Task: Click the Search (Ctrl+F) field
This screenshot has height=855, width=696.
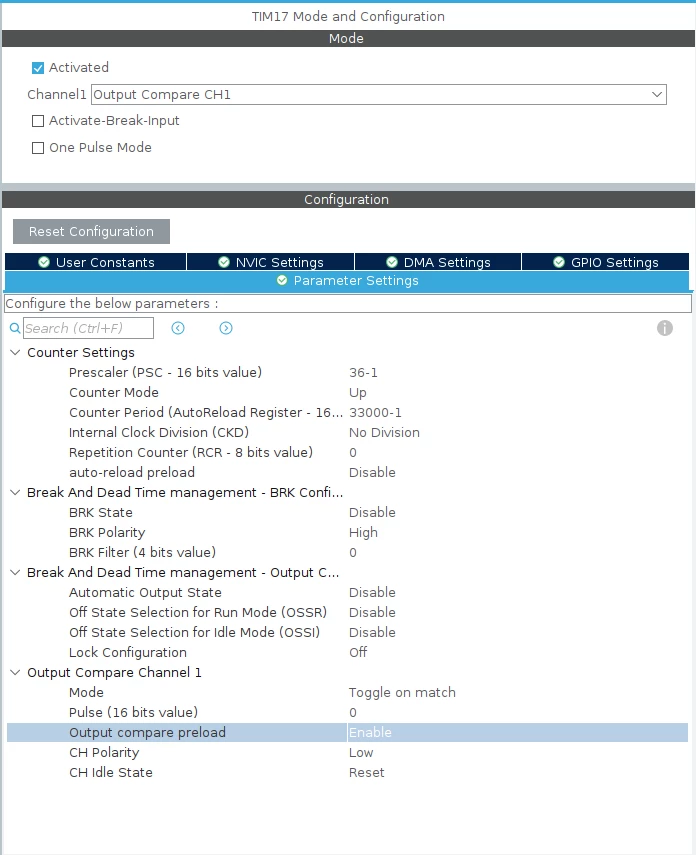Action: [x=88, y=328]
